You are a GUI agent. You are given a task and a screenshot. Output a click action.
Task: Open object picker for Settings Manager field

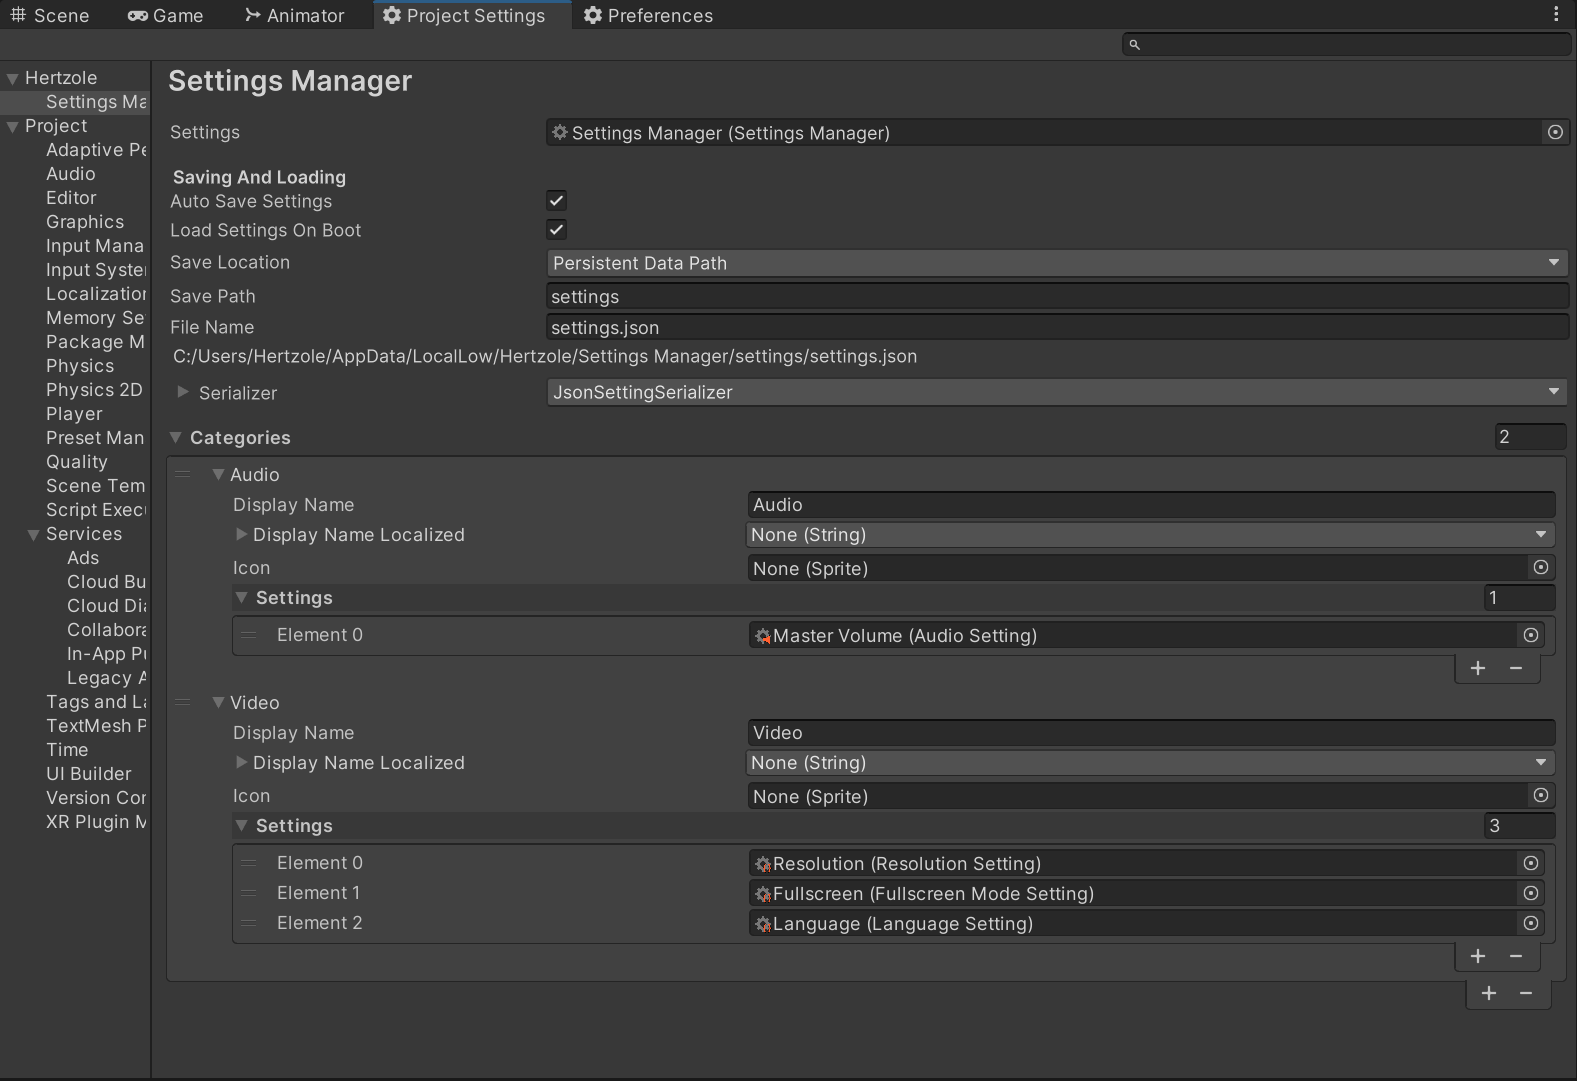[x=1555, y=132]
